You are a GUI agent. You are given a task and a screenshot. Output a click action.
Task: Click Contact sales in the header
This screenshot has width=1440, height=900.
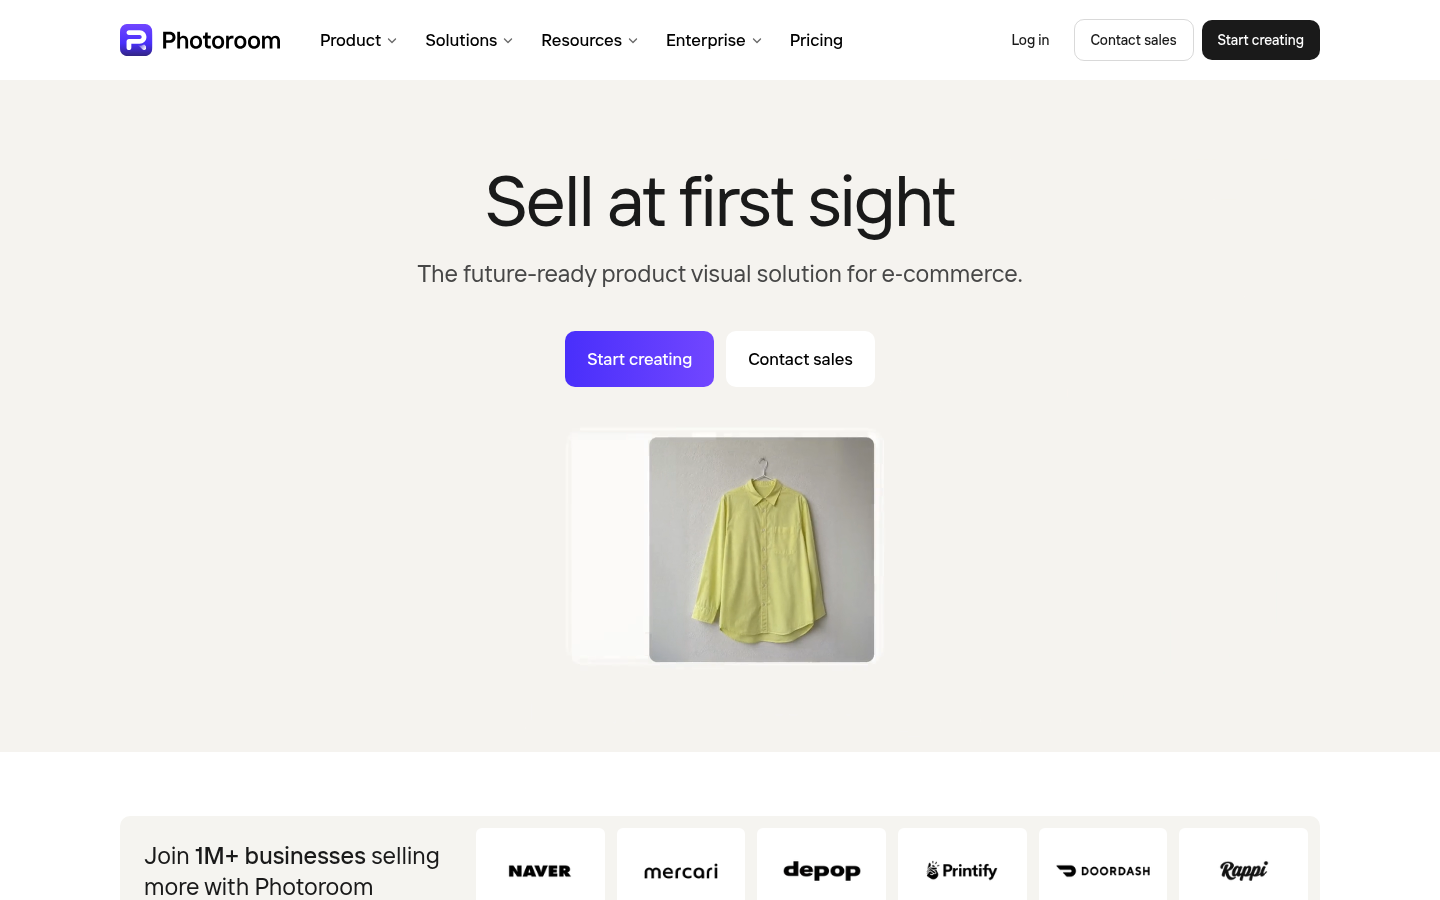(x=1133, y=40)
